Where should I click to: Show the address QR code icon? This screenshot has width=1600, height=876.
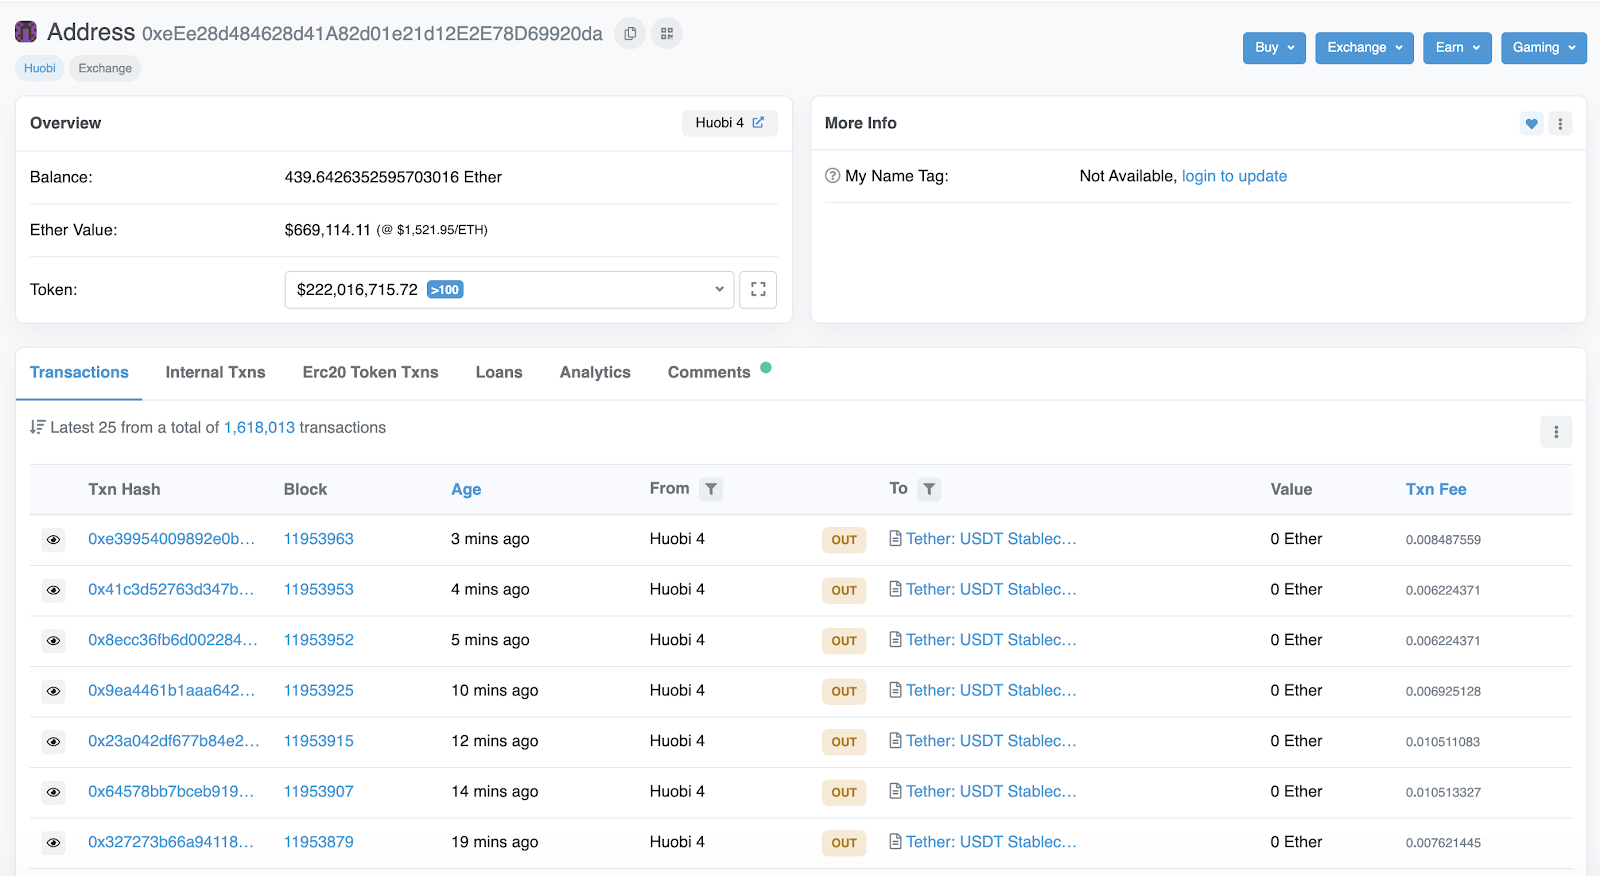coord(667,34)
